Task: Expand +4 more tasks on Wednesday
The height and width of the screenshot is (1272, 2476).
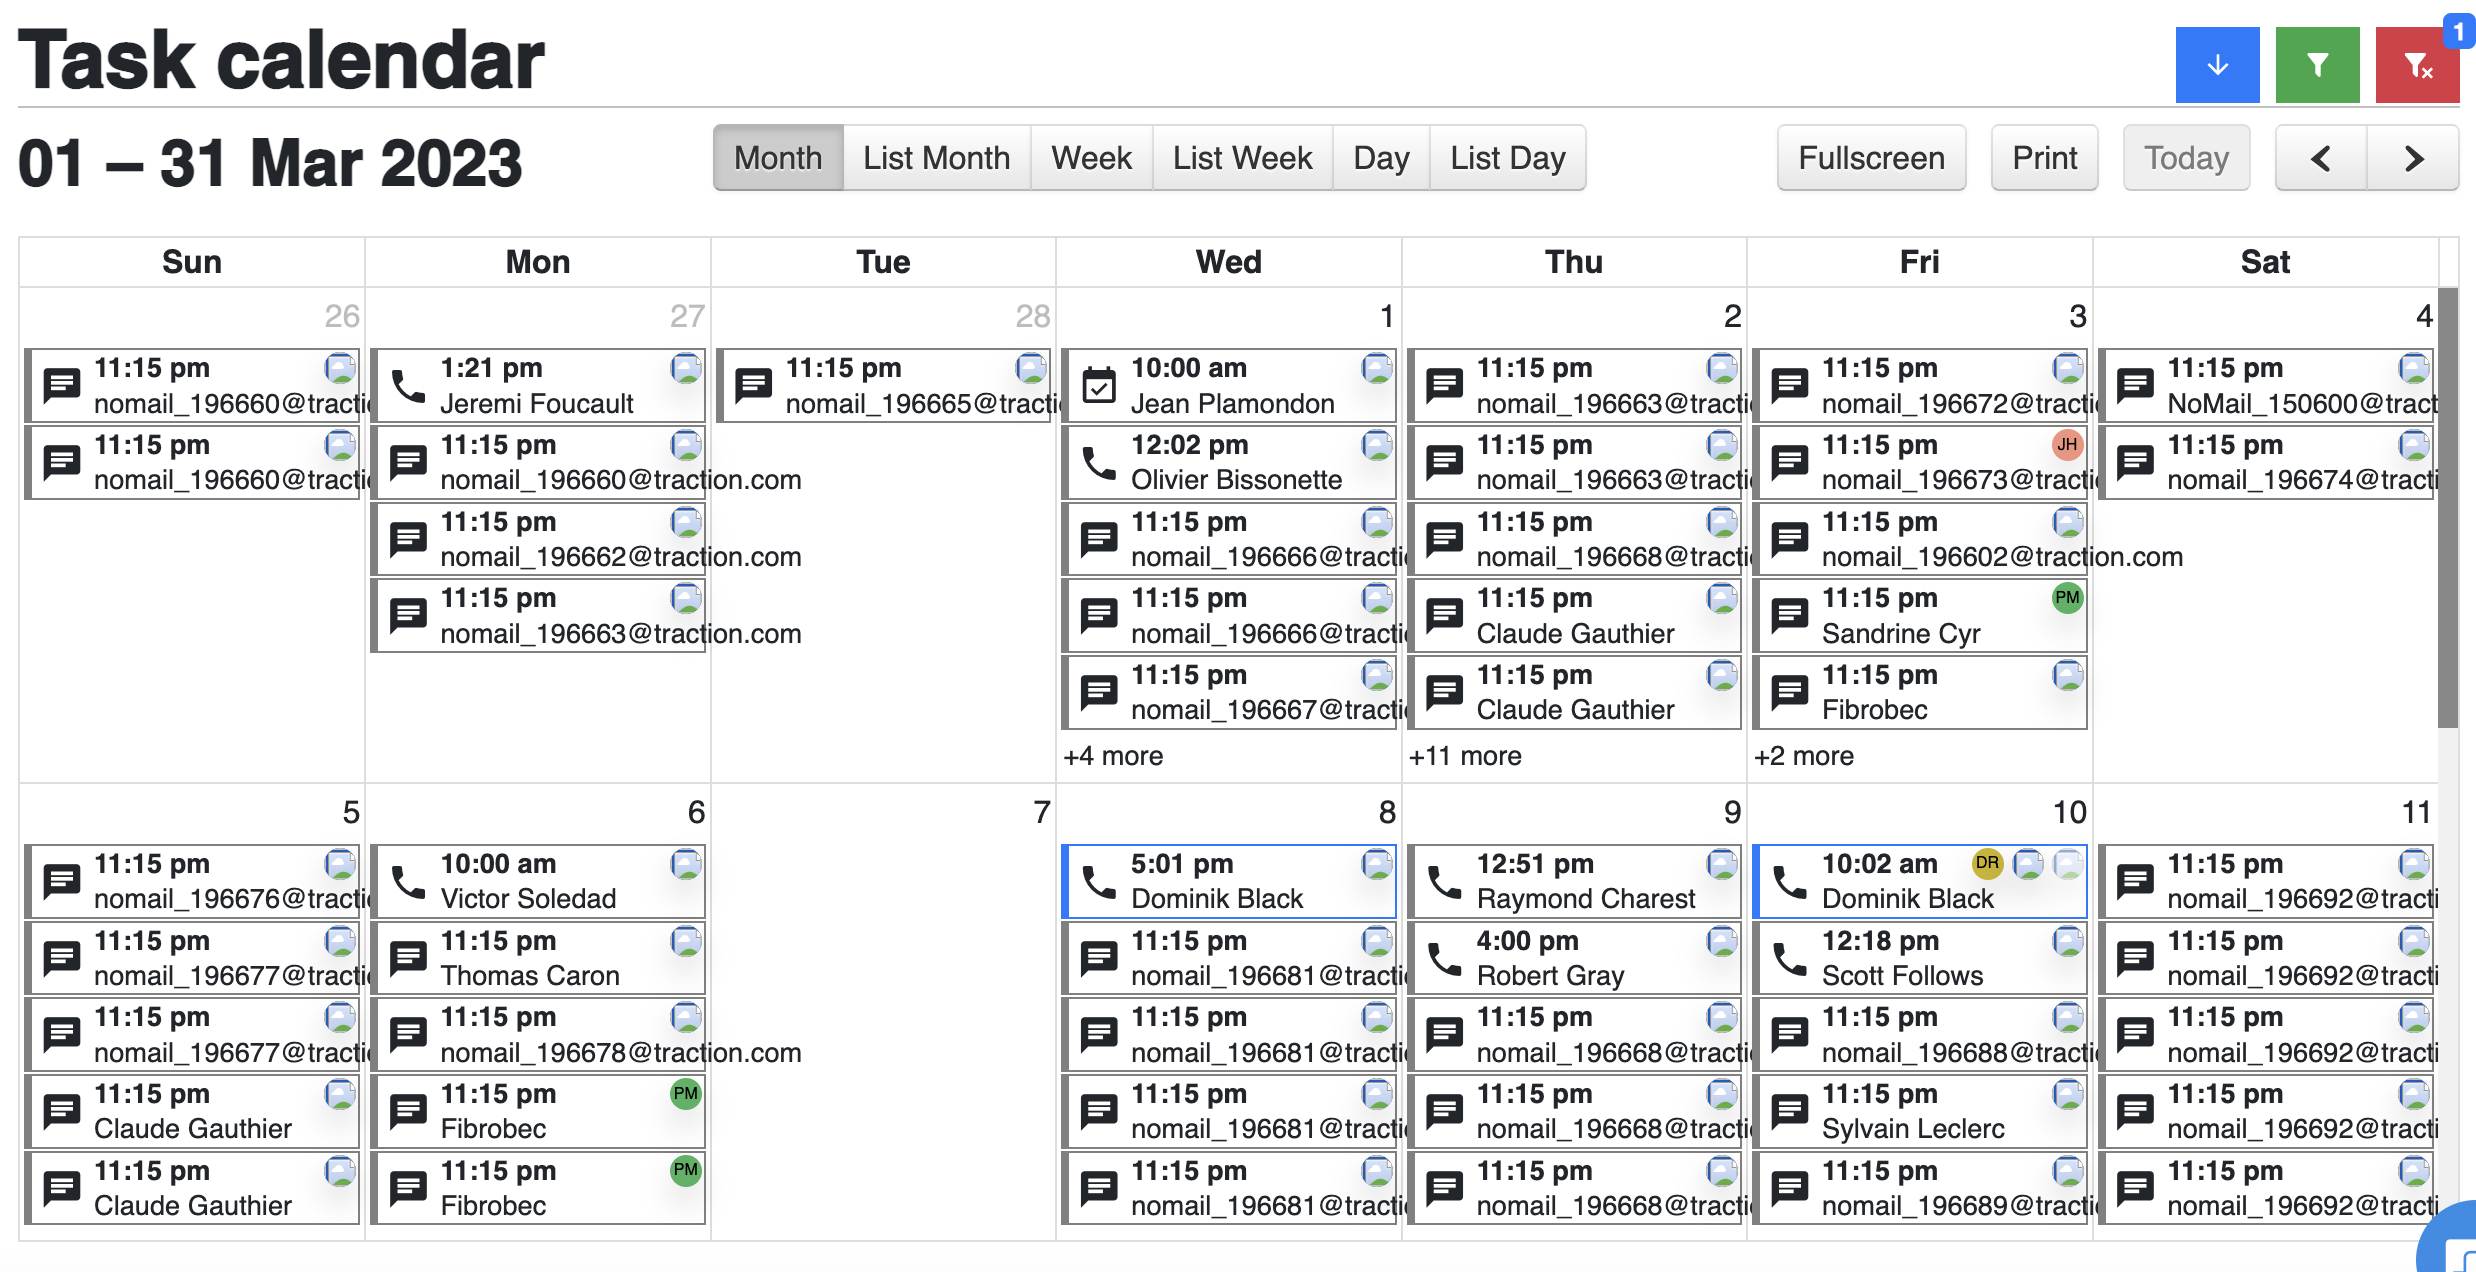Action: coord(1113,756)
